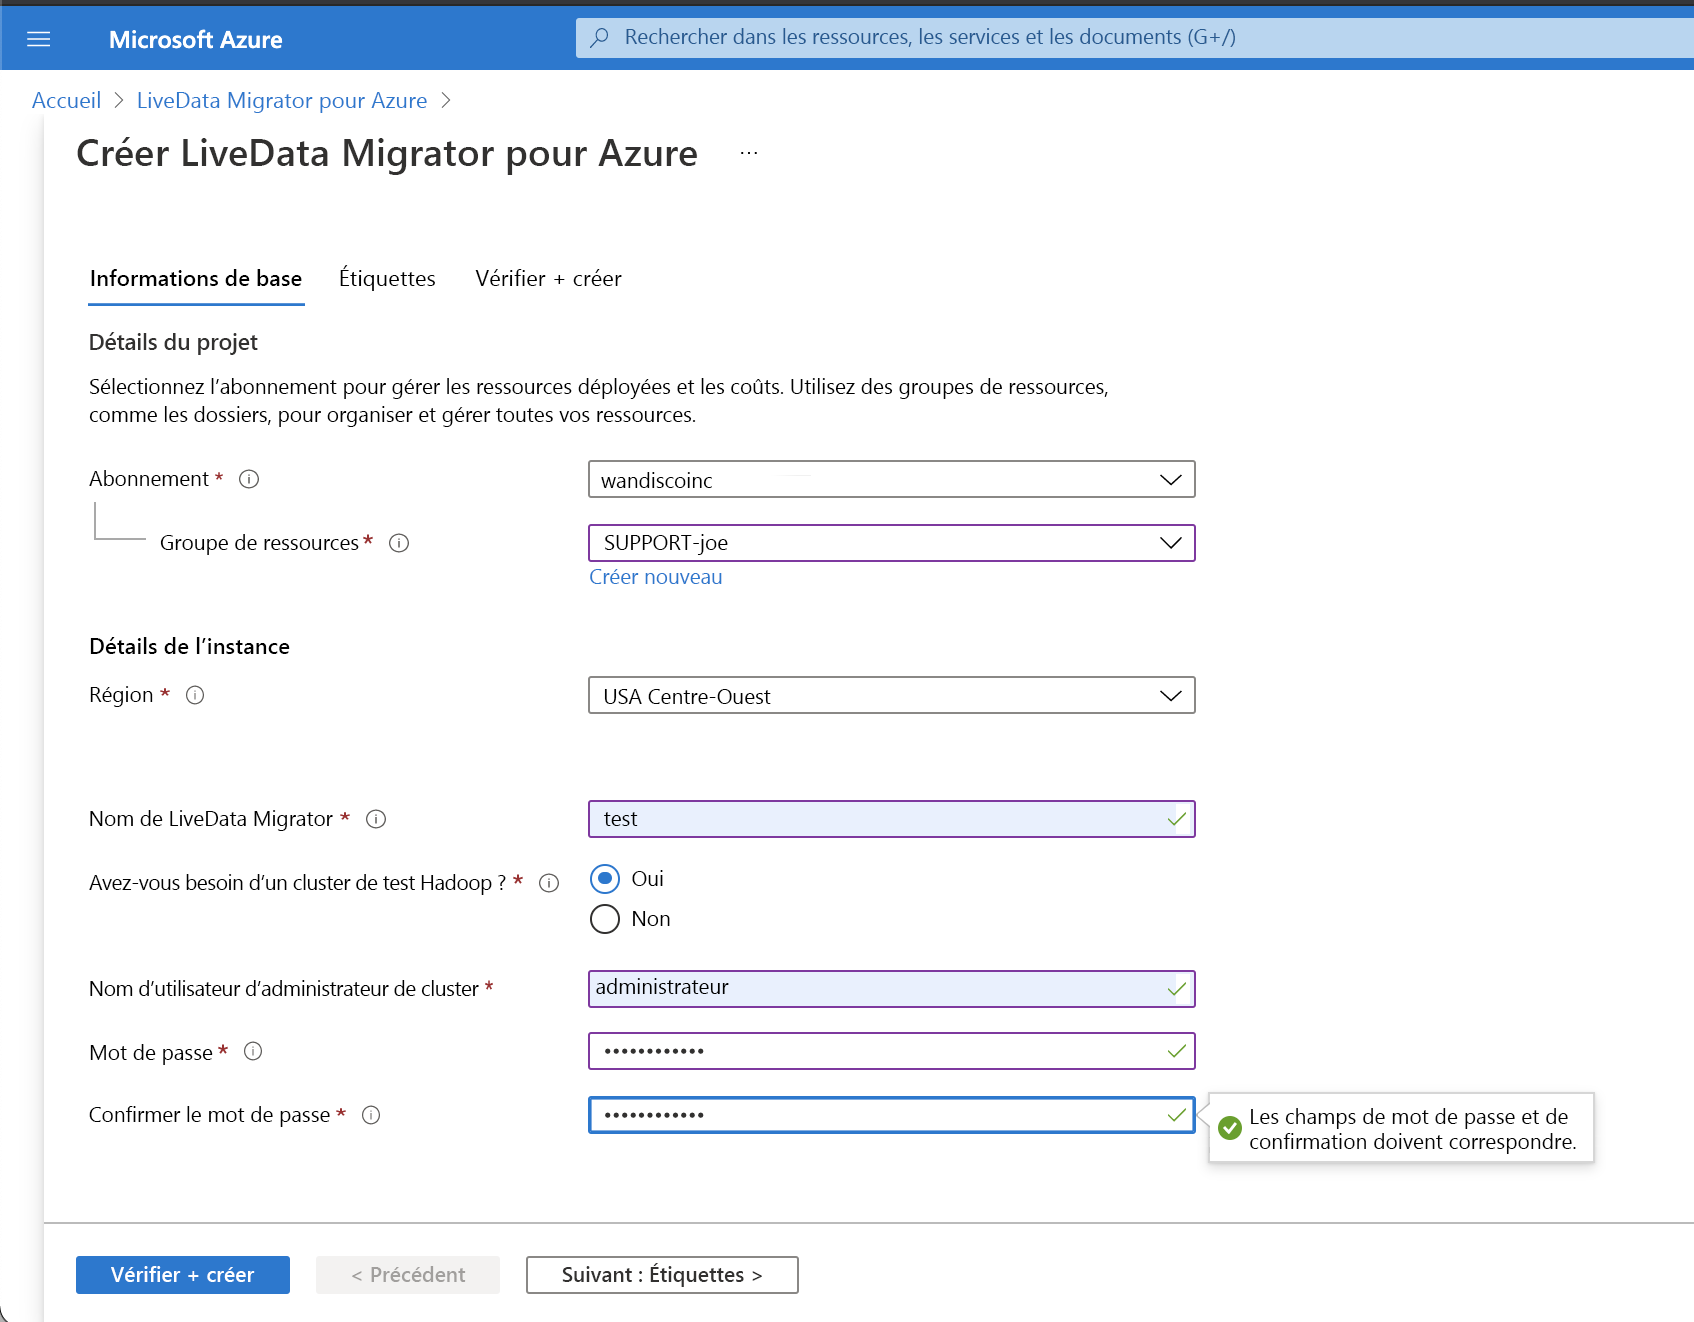This screenshot has height=1322, width=1694.
Task: Show info for Confirmer le mot de passe
Action: 371,1115
